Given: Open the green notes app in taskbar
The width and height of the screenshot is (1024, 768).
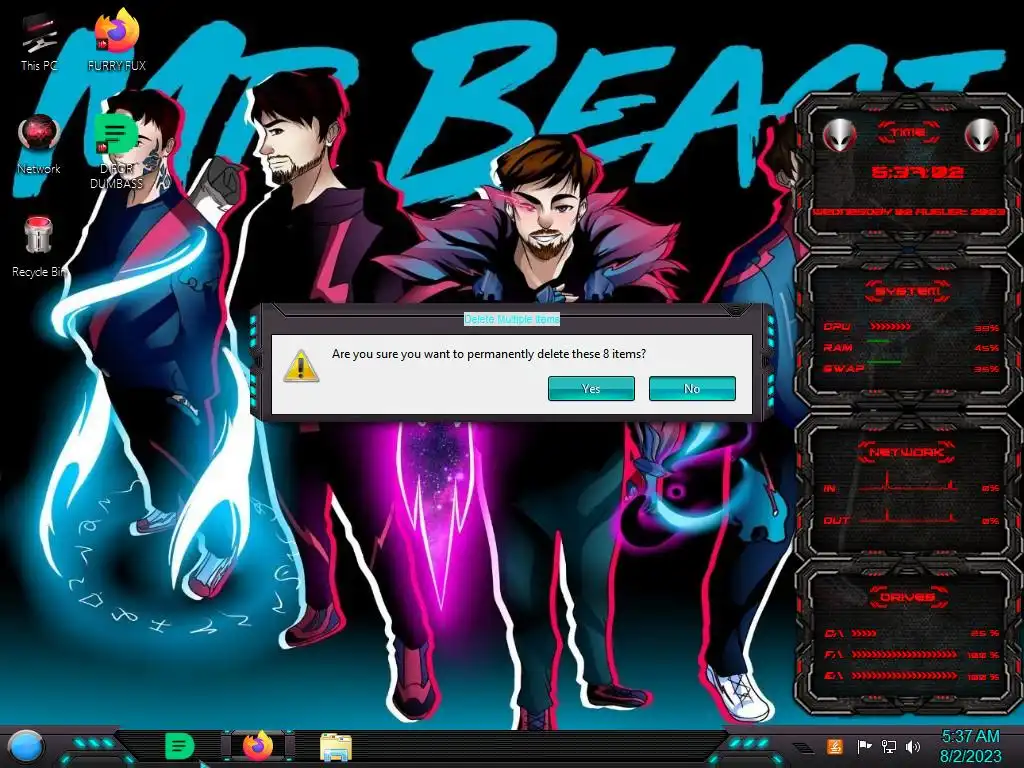Looking at the screenshot, I should (x=180, y=746).
